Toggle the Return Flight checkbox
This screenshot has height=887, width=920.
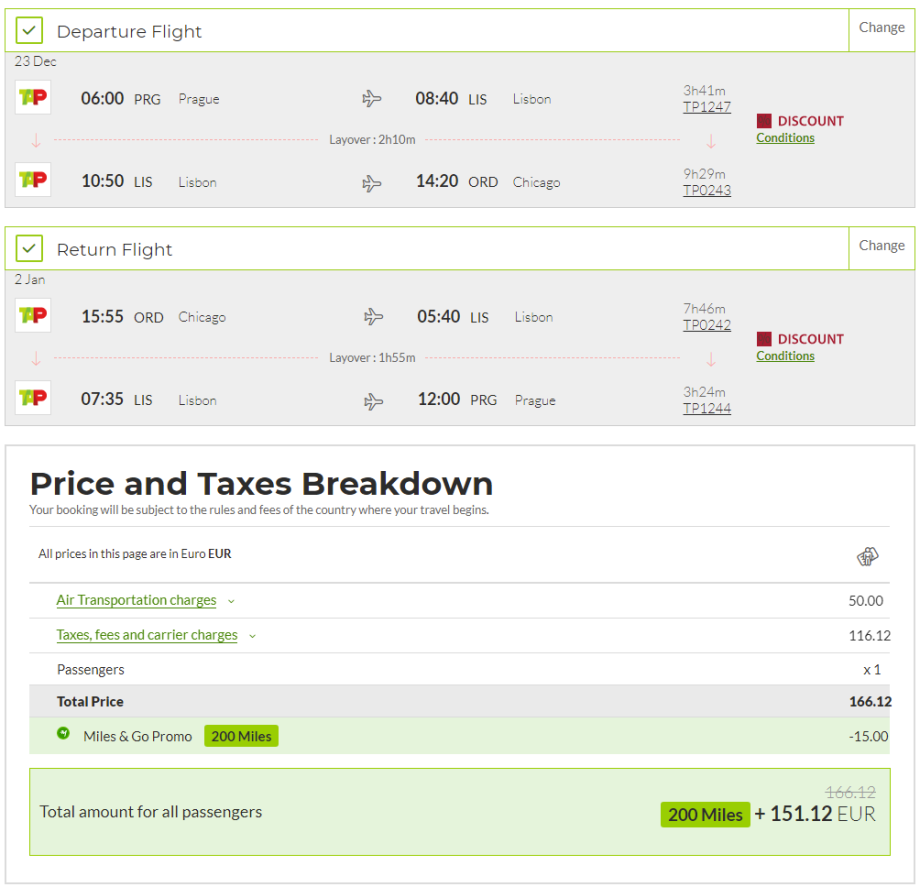(x=30, y=248)
